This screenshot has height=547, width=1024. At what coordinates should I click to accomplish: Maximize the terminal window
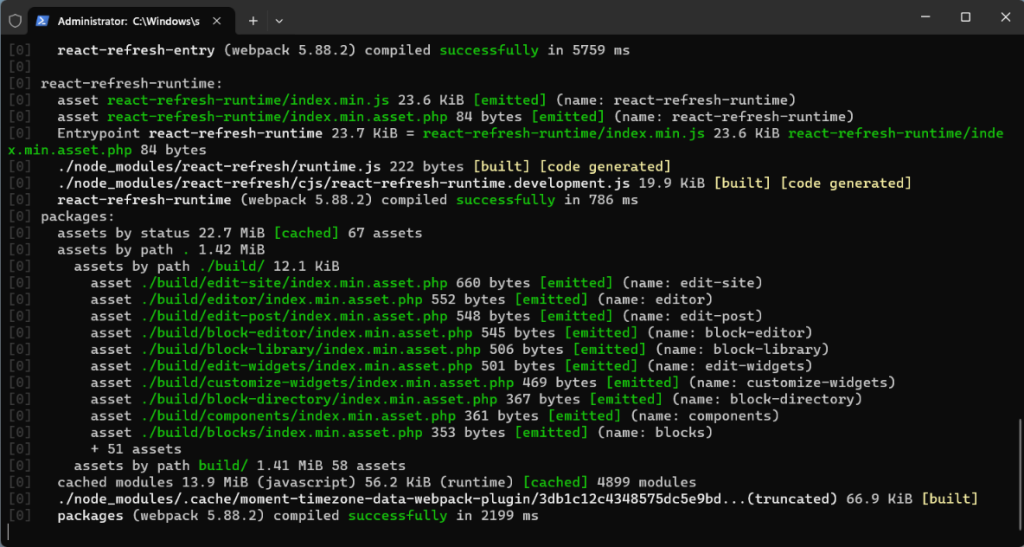965,17
